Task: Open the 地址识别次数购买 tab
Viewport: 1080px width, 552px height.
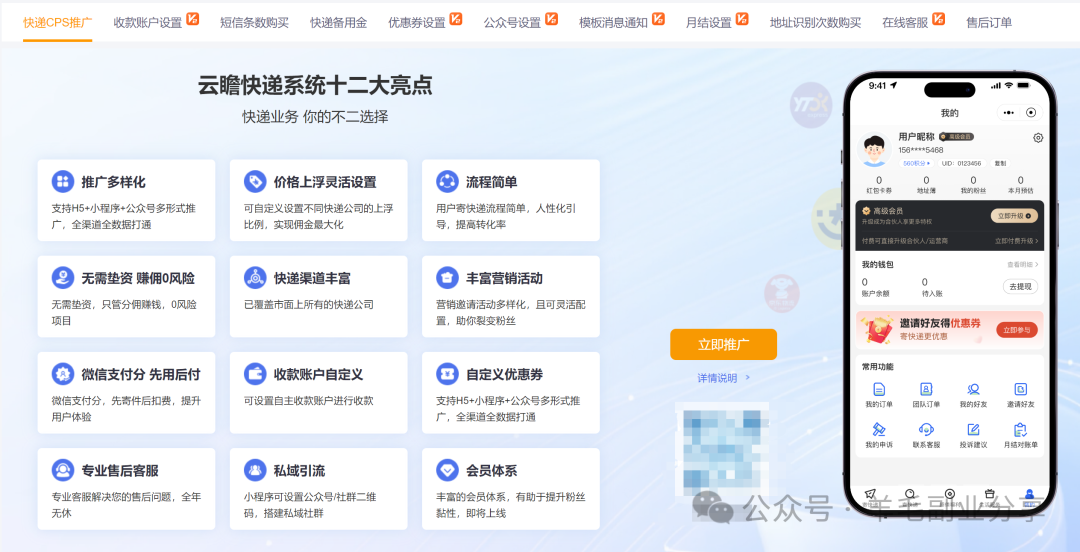Action: pos(816,23)
